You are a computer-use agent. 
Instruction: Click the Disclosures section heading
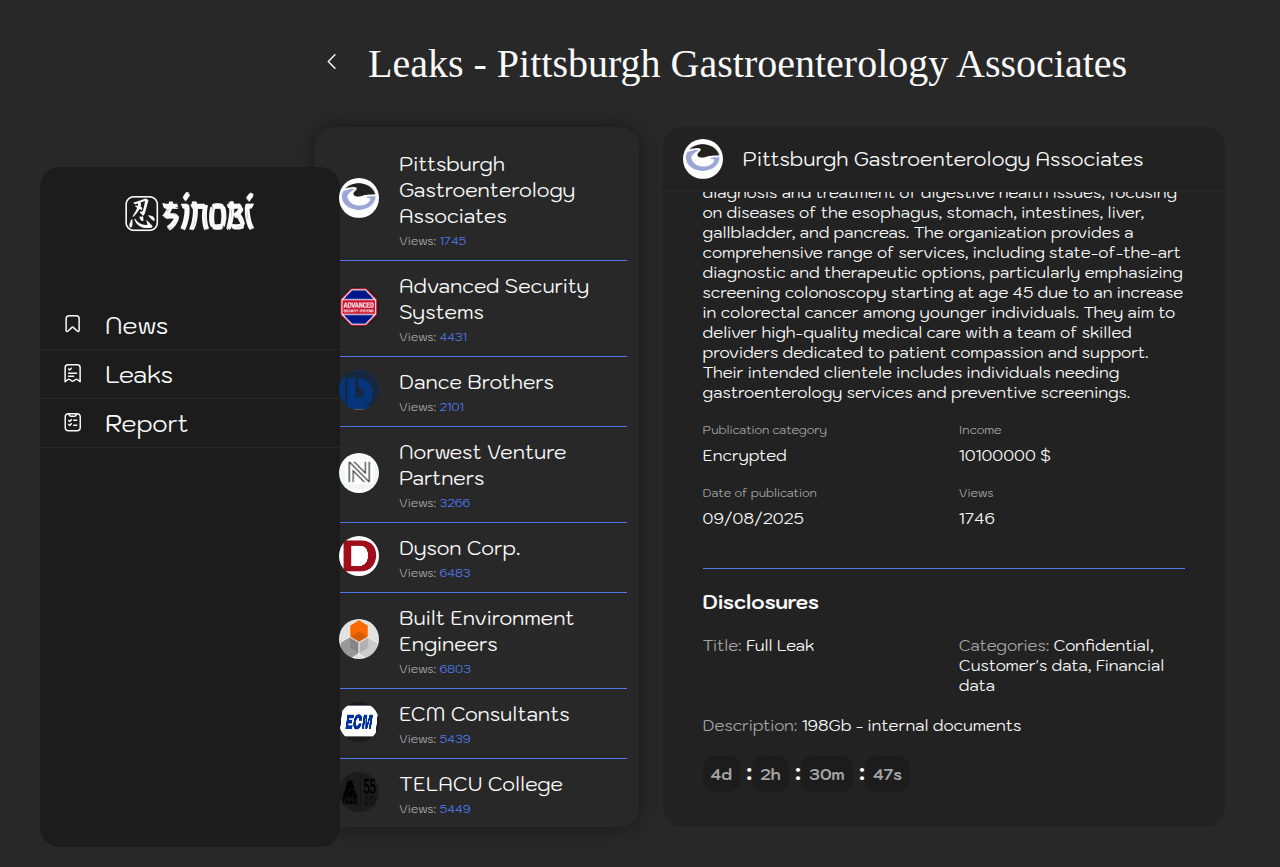pyautogui.click(x=760, y=602)
